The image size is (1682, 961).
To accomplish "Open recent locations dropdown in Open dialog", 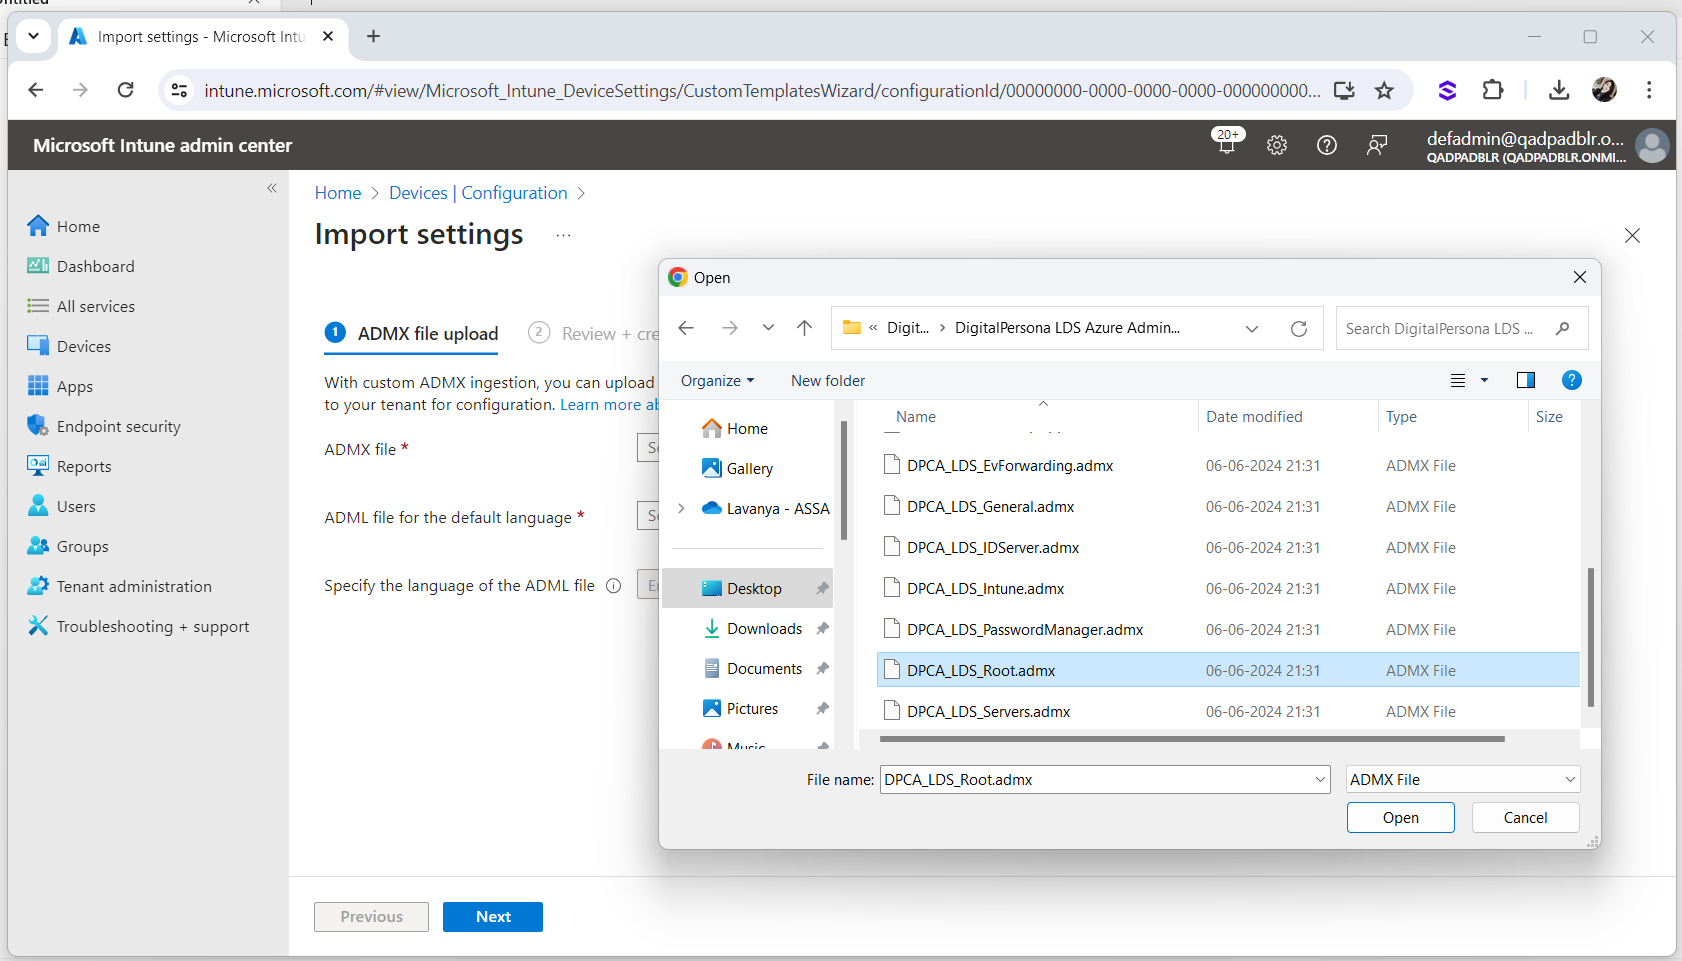I will (x=768, y=328).
